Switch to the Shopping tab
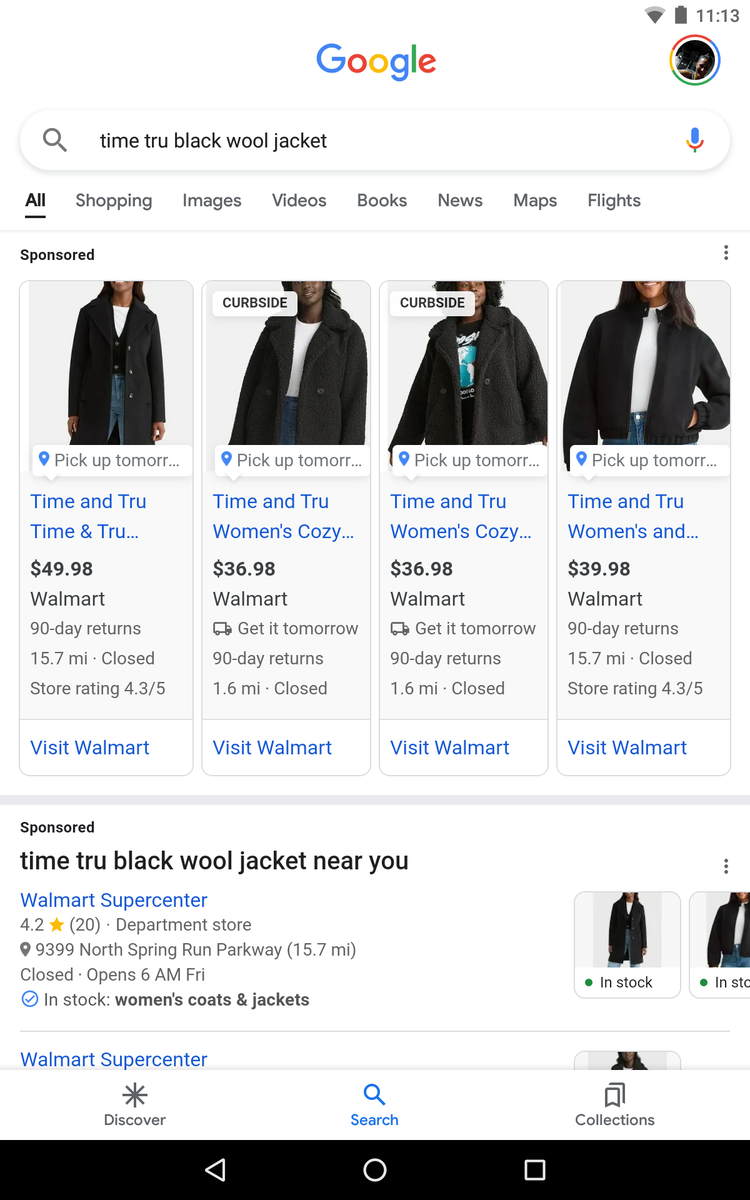 (x=114, y=201)
